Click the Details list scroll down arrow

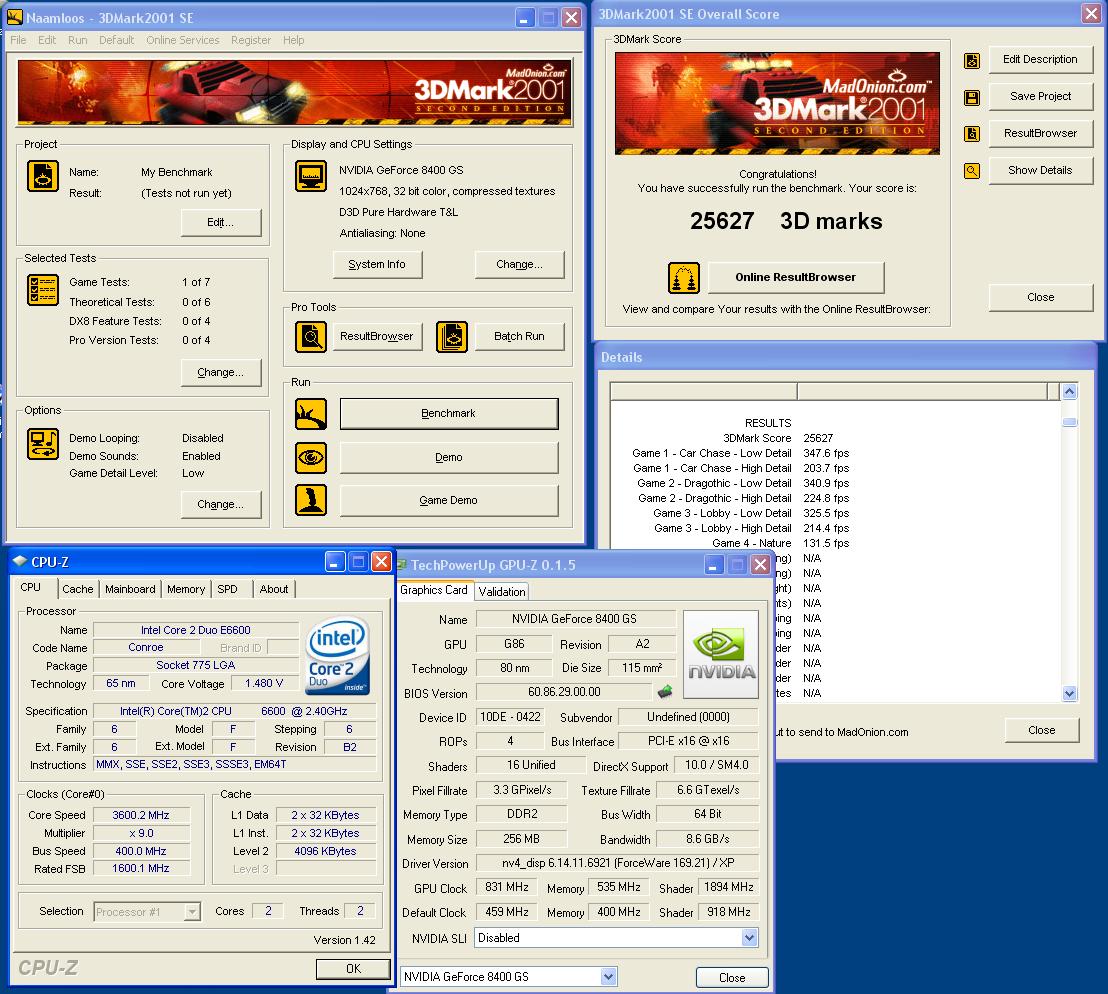pyautogui.click(x=1069, y=694)
